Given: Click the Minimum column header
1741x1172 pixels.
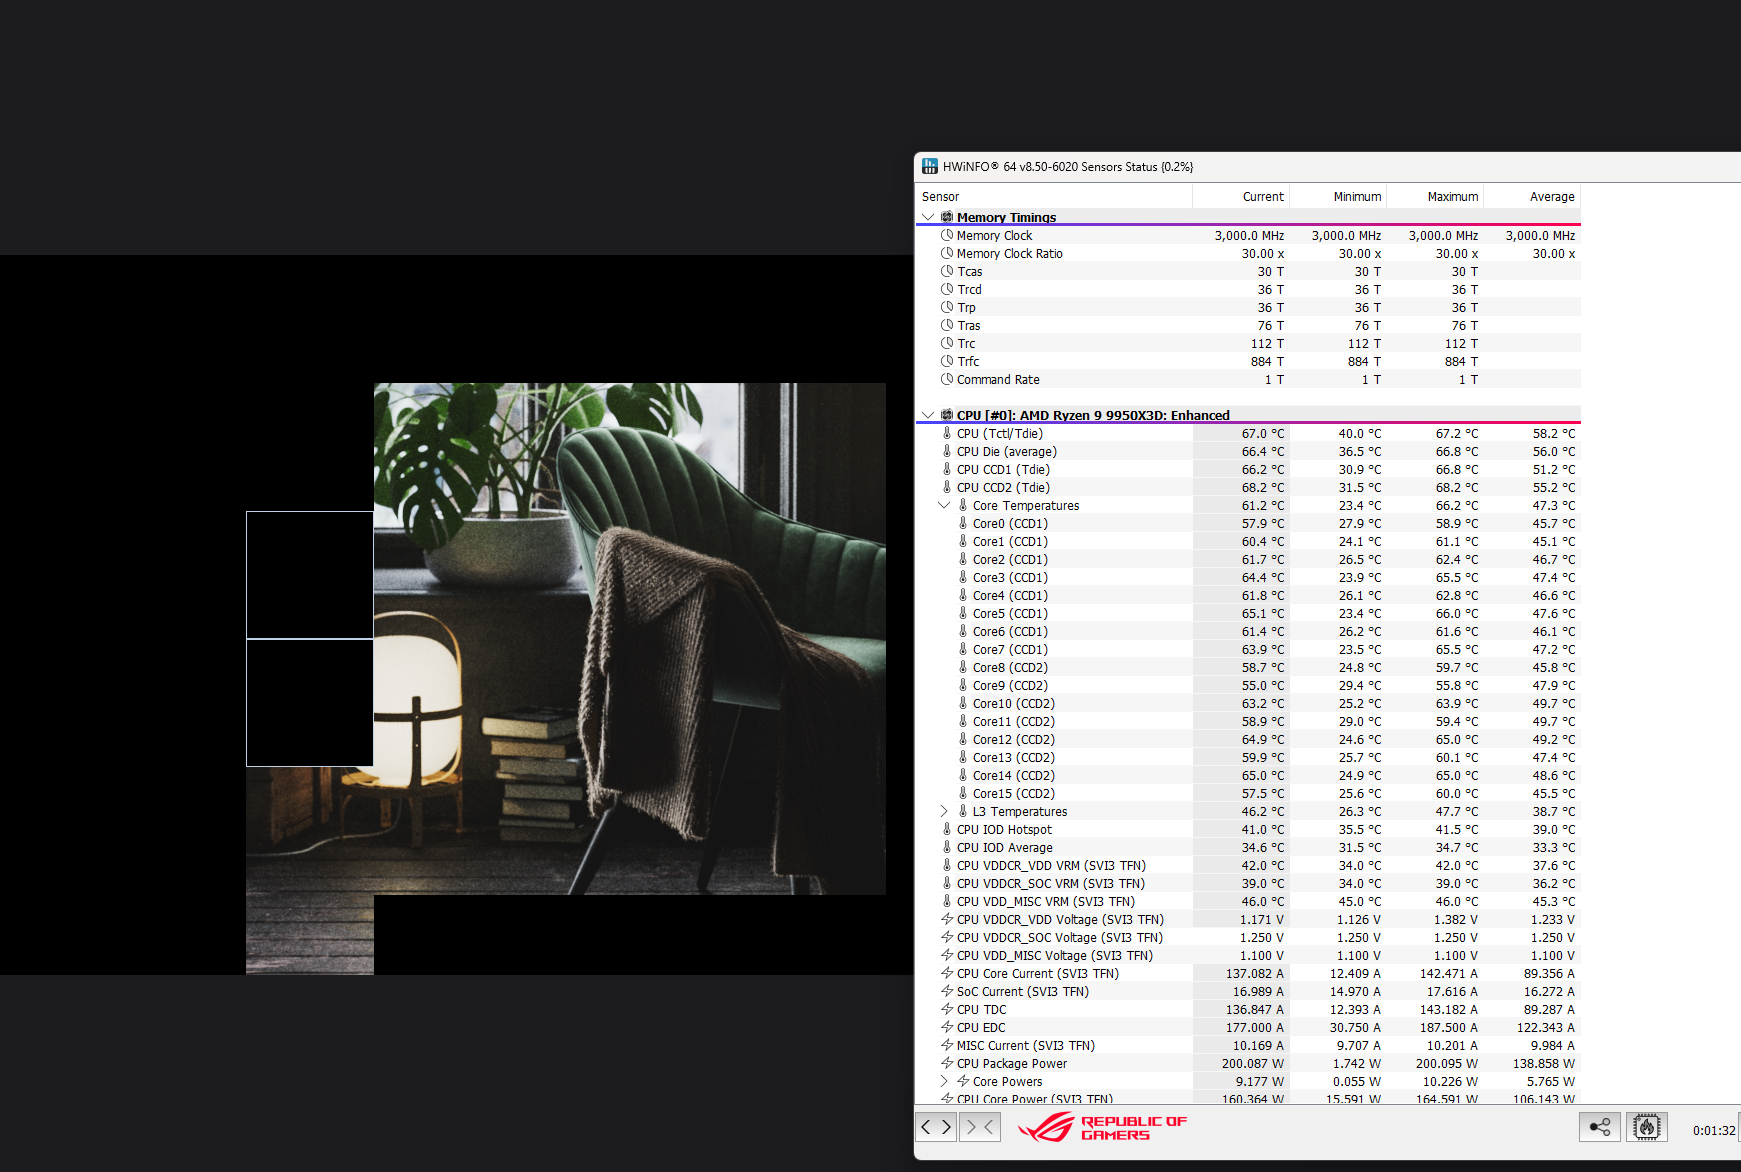Looking at the screenshot, I should tap(1338, 196).
